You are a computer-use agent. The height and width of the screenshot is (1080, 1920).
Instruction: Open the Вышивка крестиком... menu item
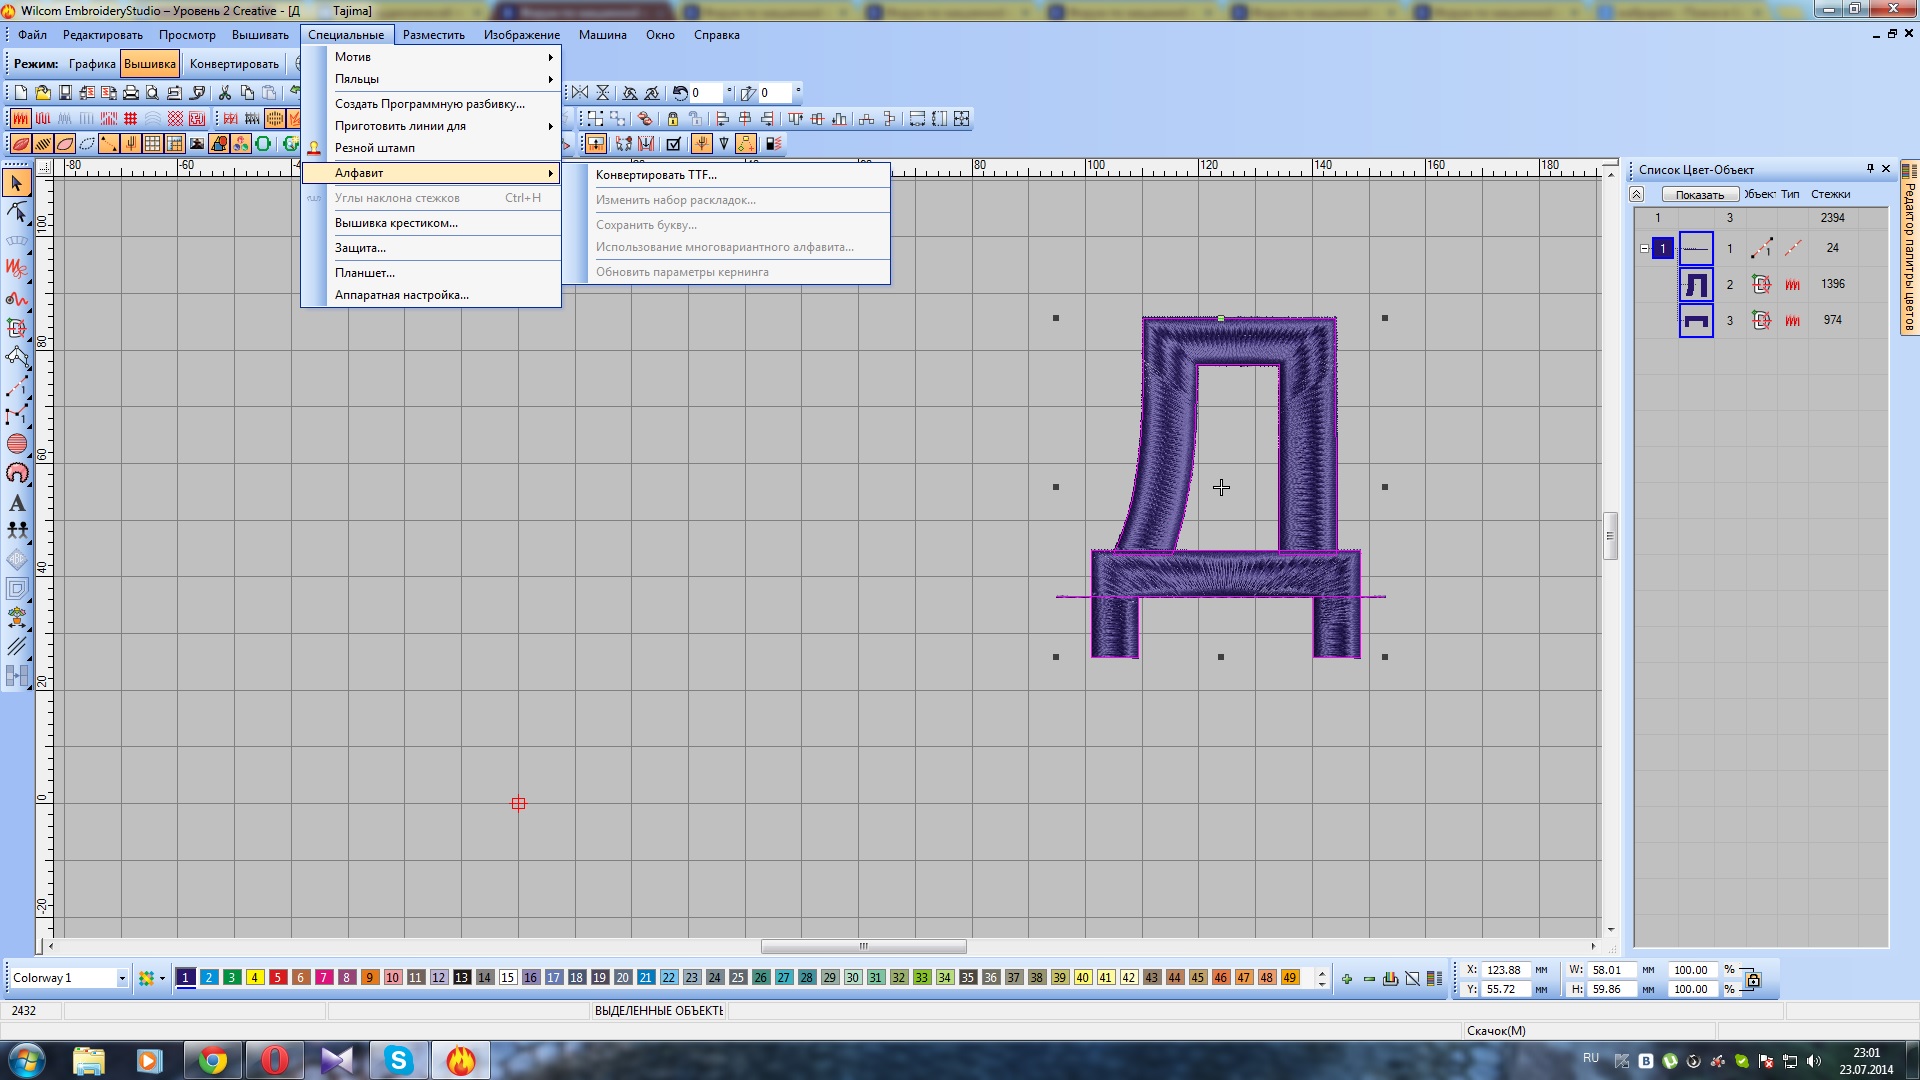(396, 223)
